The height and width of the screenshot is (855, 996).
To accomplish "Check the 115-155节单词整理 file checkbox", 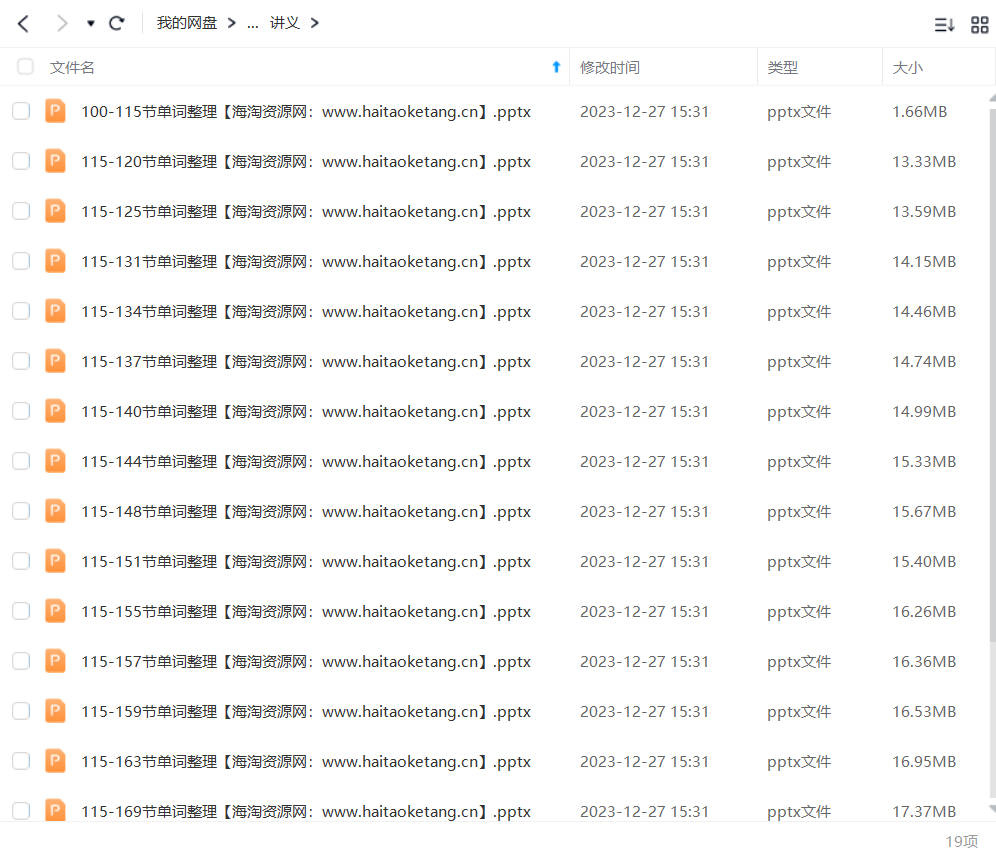I will tap(21, 611).
